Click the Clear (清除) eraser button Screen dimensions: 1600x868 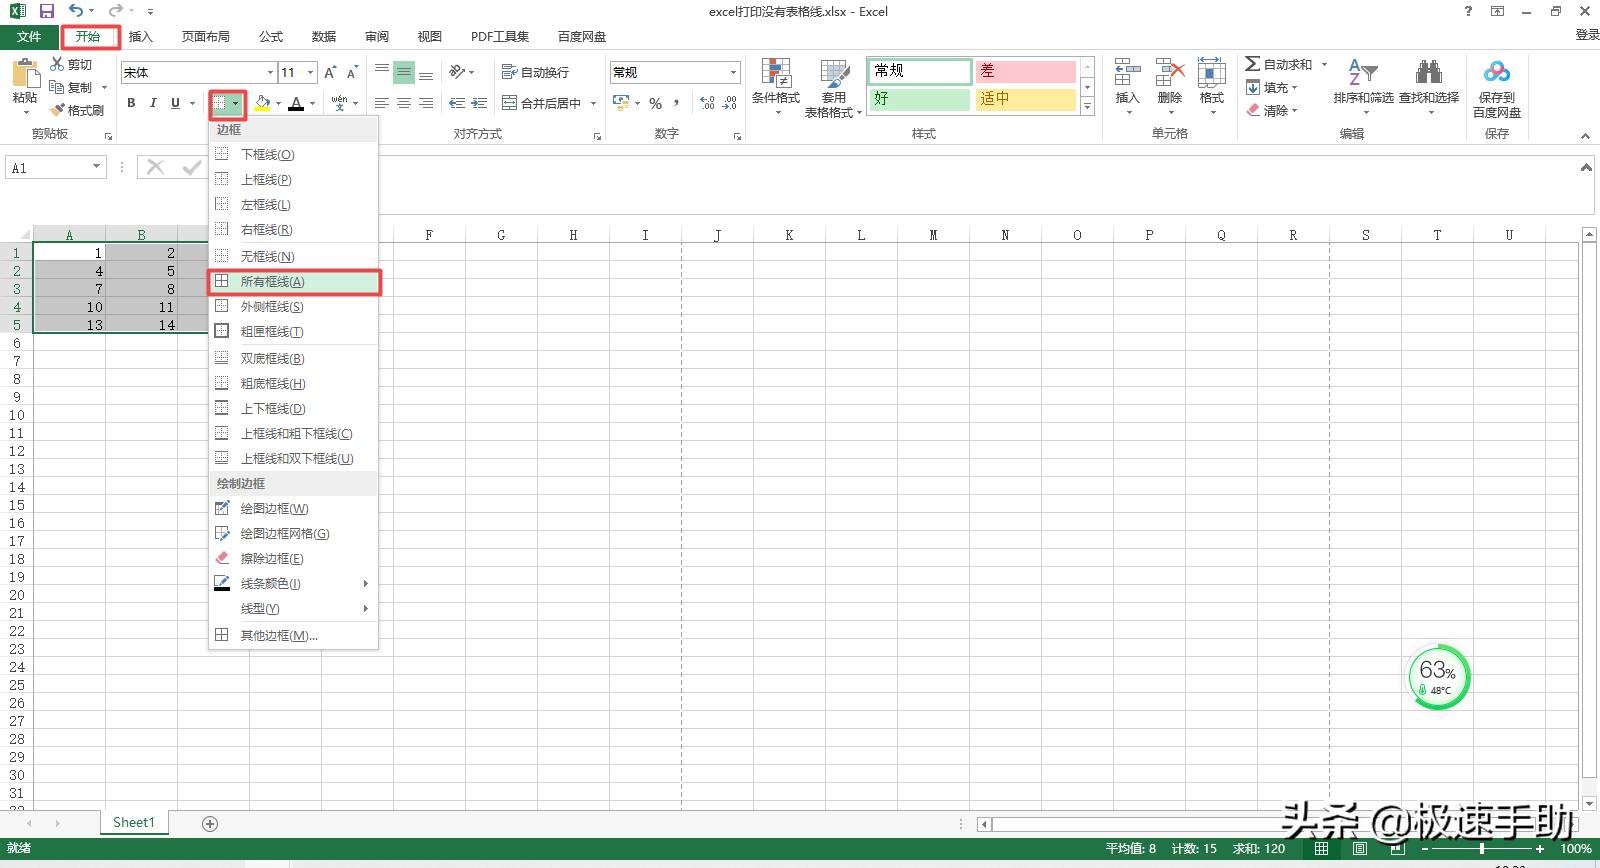[1271, 110]
